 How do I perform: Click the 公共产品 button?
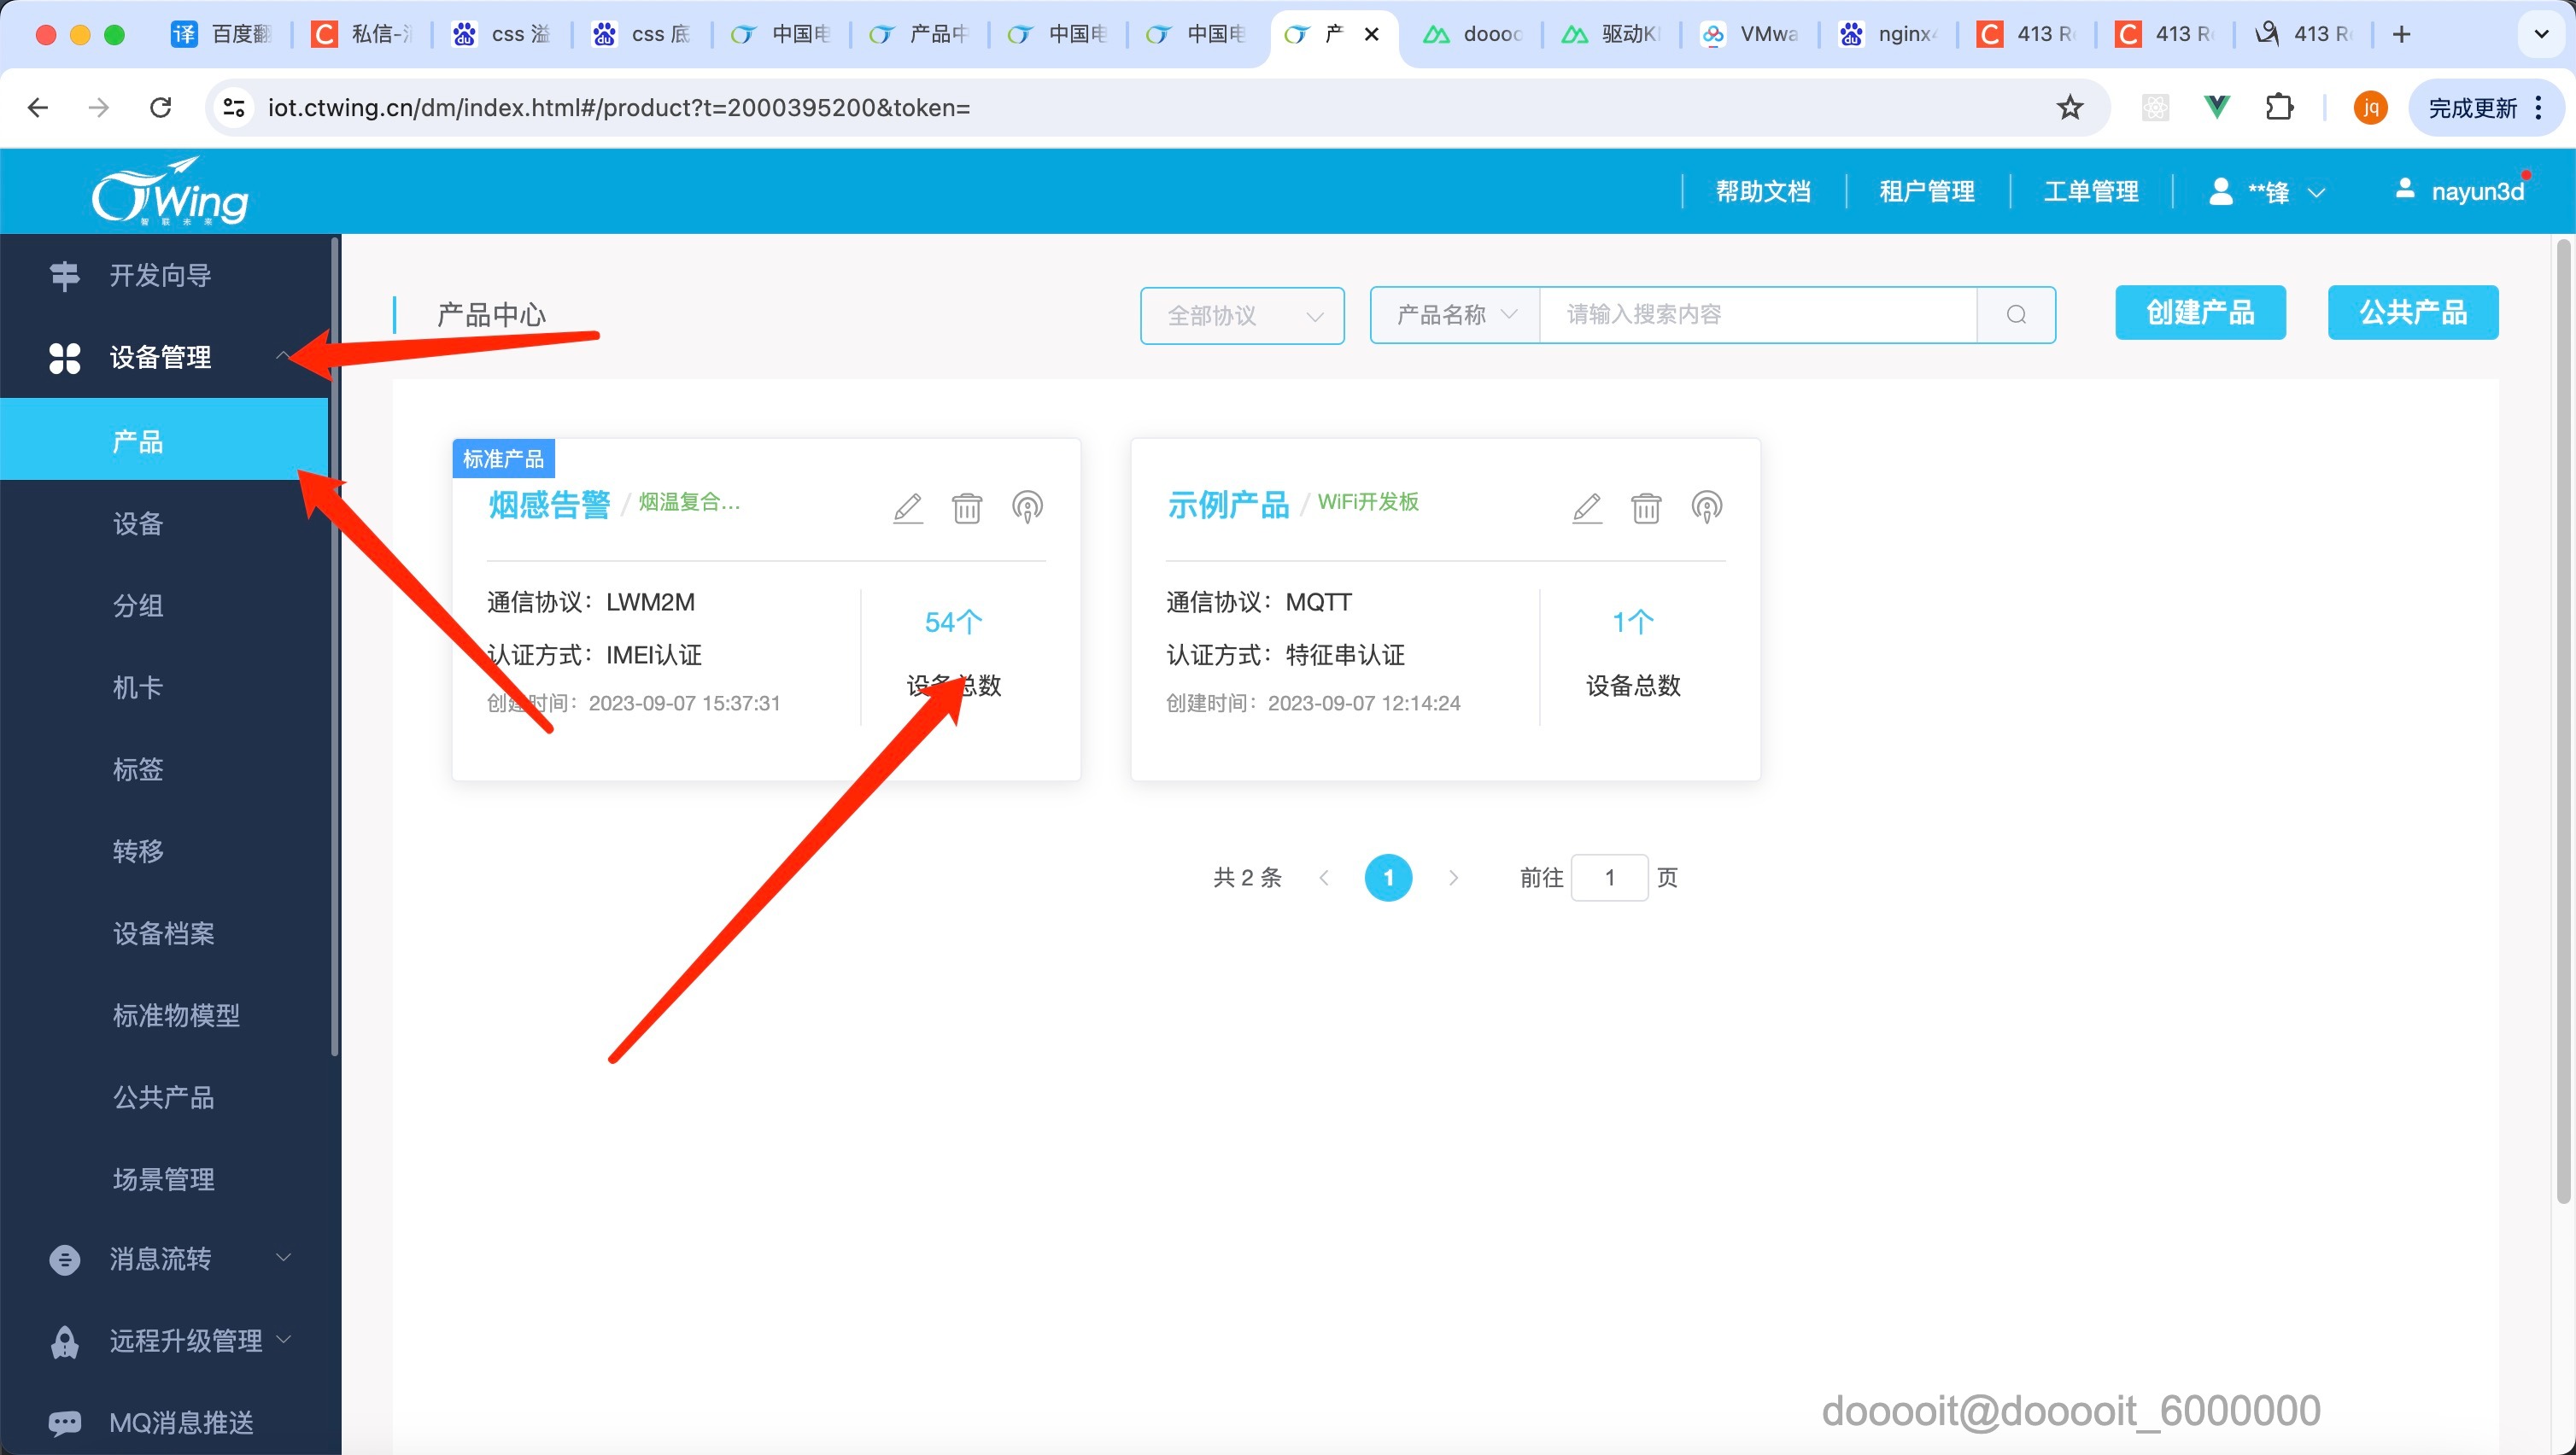click(x=2413, y=313)
